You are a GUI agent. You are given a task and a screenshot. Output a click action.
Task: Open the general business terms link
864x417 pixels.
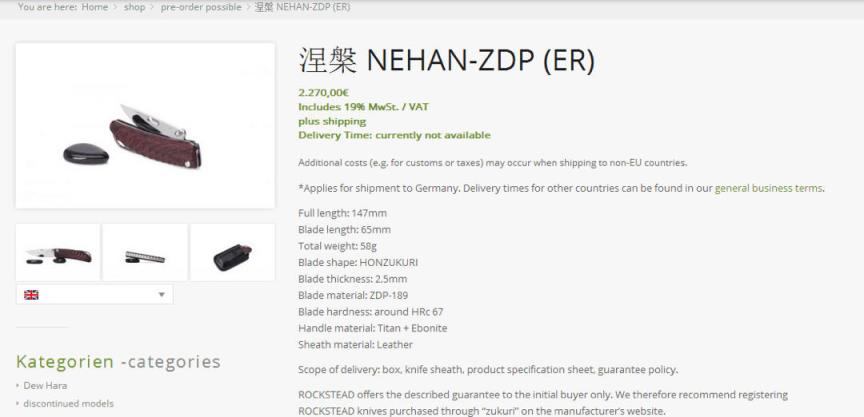pyautogui.click(x=768, y=188)
